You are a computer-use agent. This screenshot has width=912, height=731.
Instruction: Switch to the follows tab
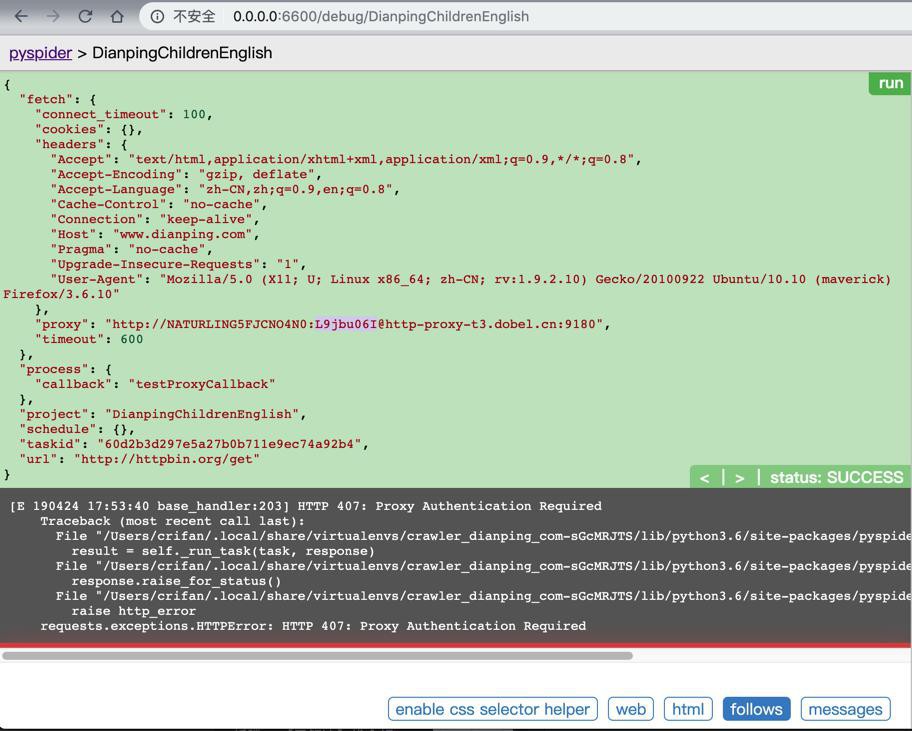pyautogui.click(x=756, y=709)
